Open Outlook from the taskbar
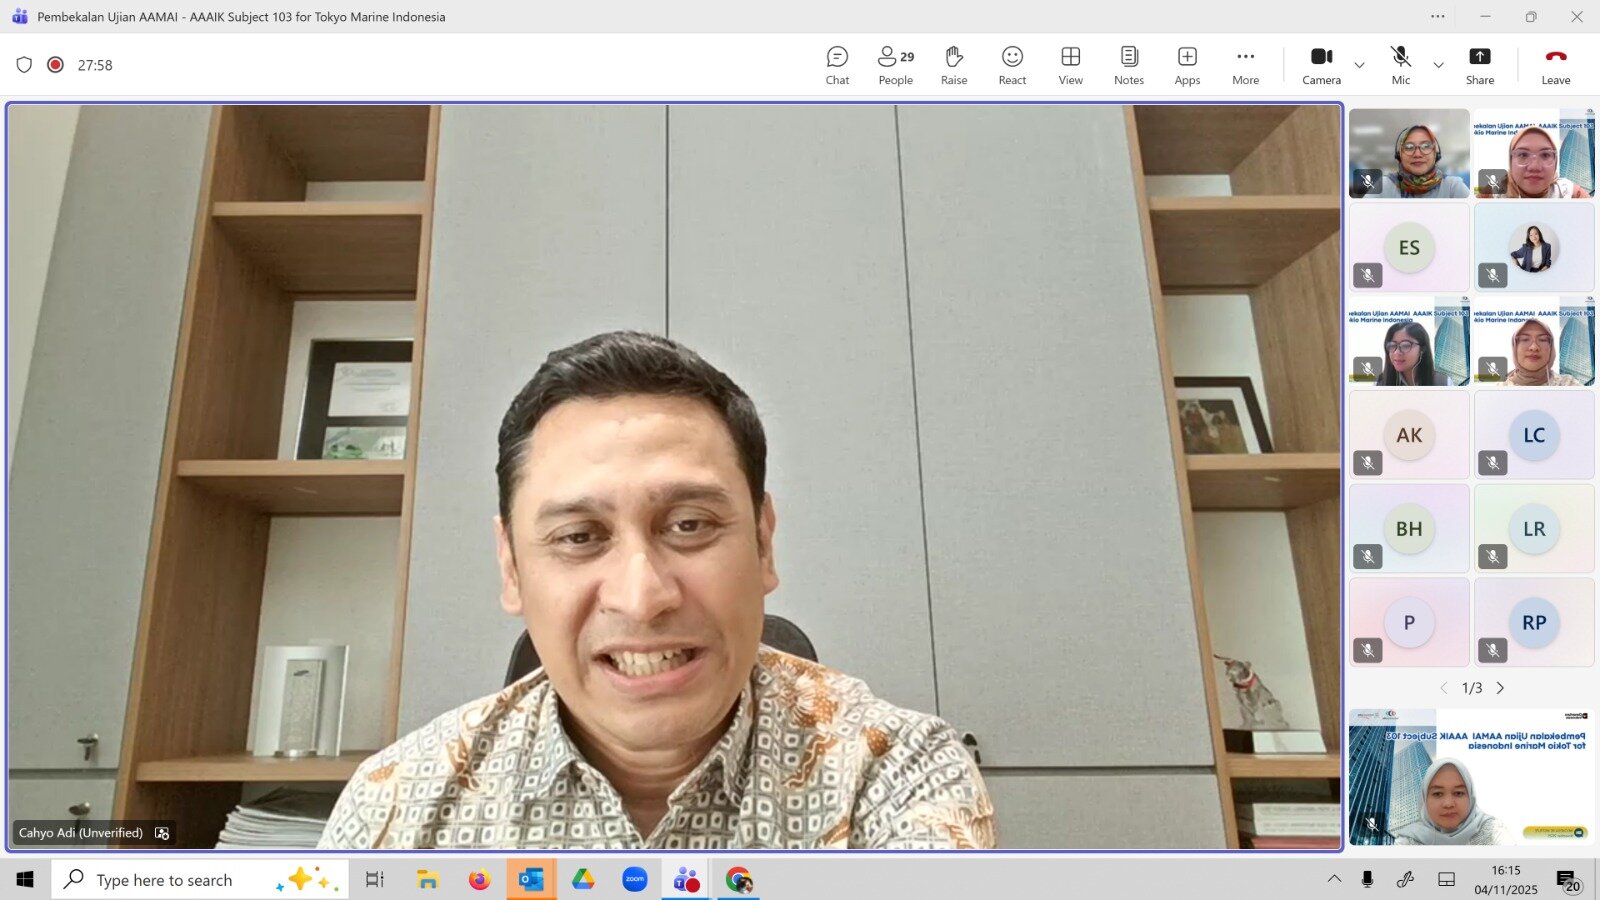The image size is (1600, 900). tap(531, 880)
